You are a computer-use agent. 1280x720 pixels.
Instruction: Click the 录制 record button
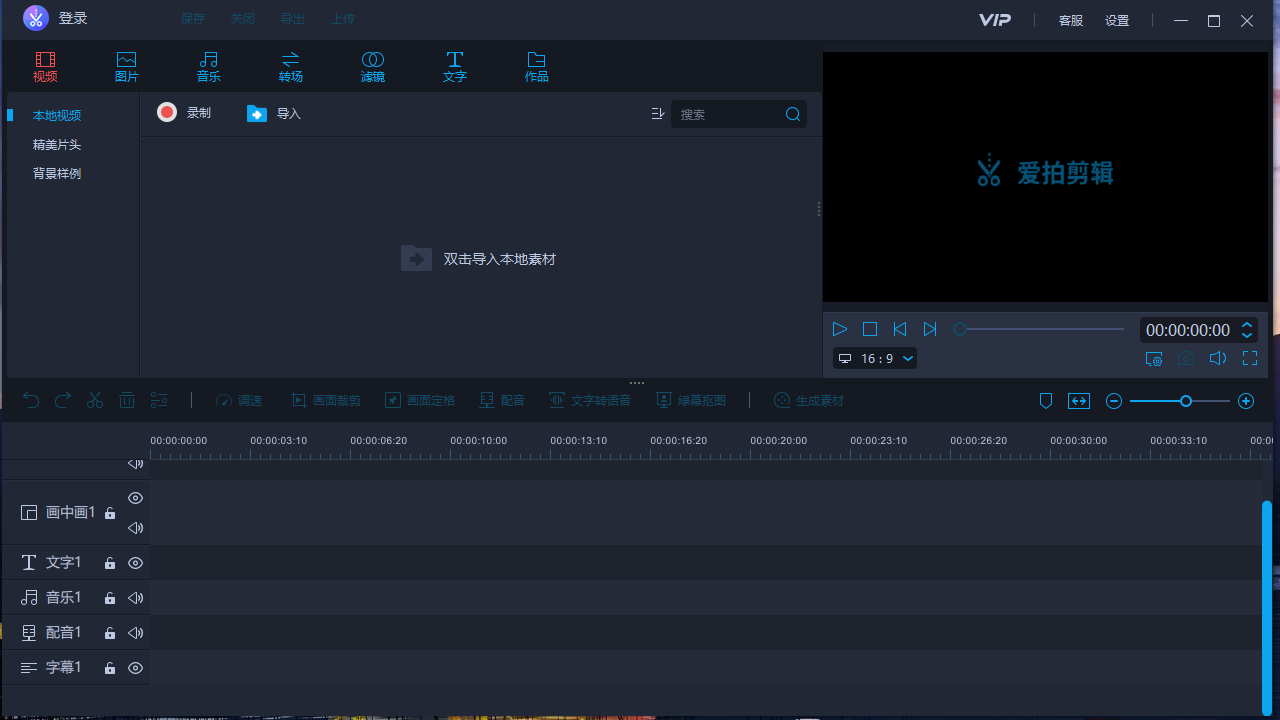(184, 113)
